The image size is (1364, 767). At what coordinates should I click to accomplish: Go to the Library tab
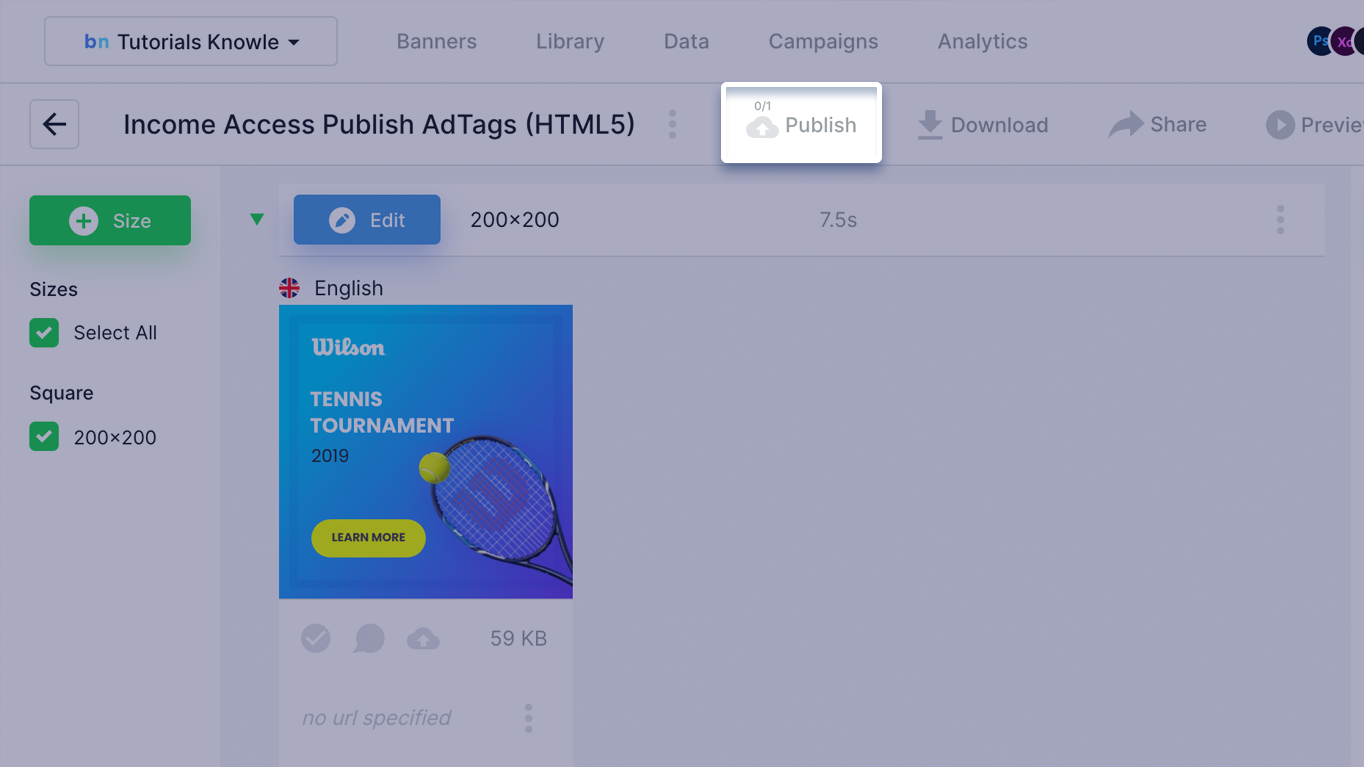[570, 41]
